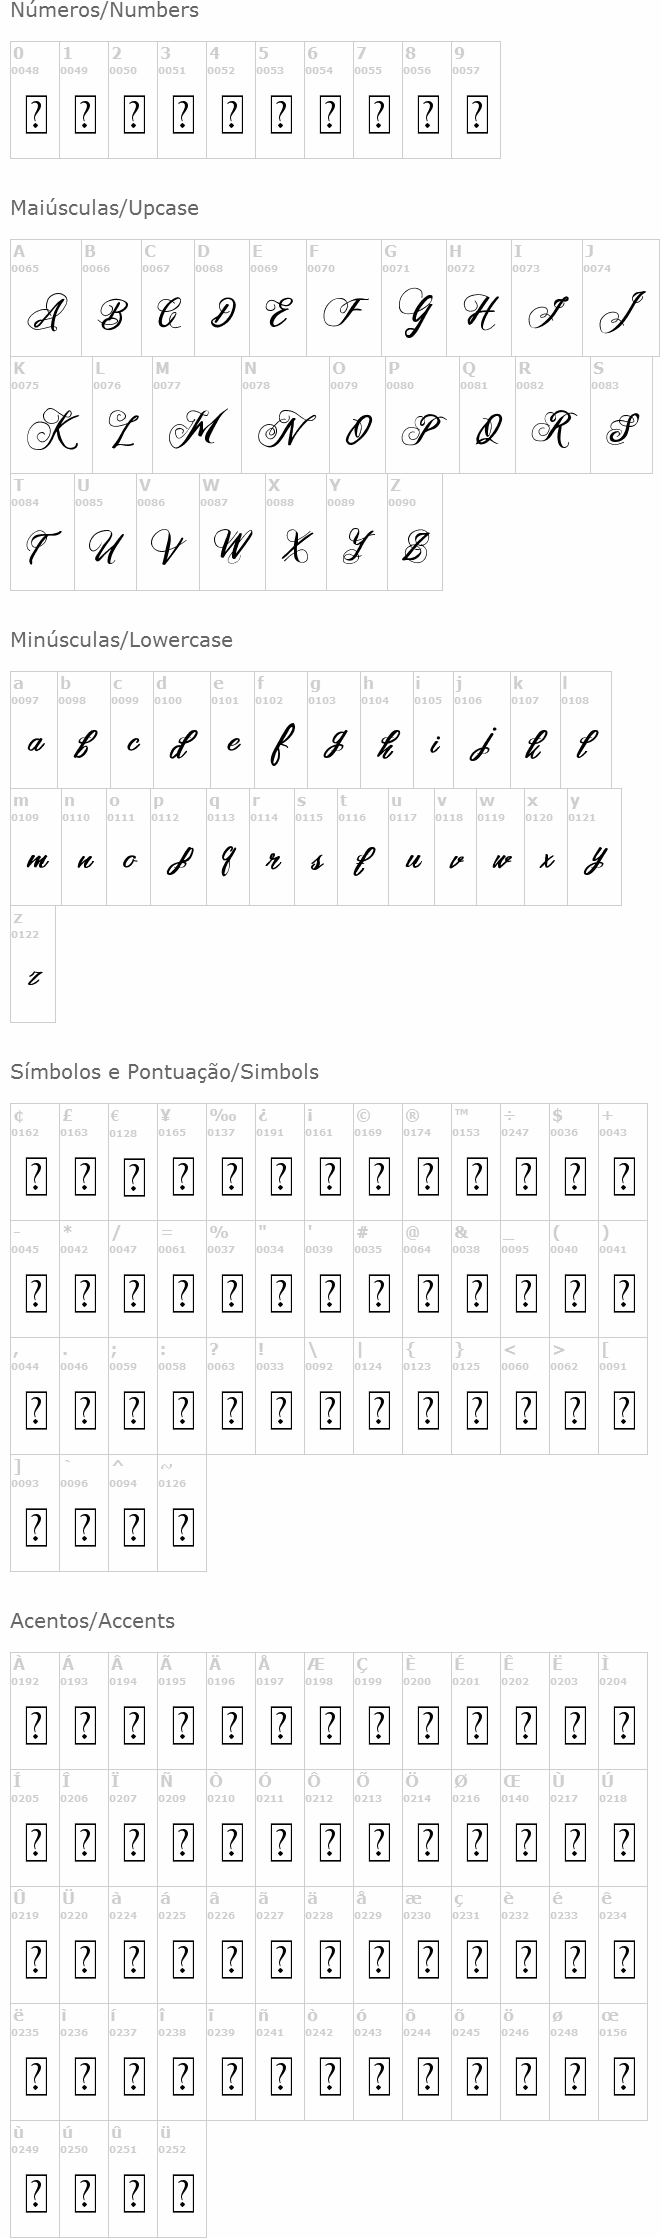Click the uppercase M glyph preview

pos(197,430)
